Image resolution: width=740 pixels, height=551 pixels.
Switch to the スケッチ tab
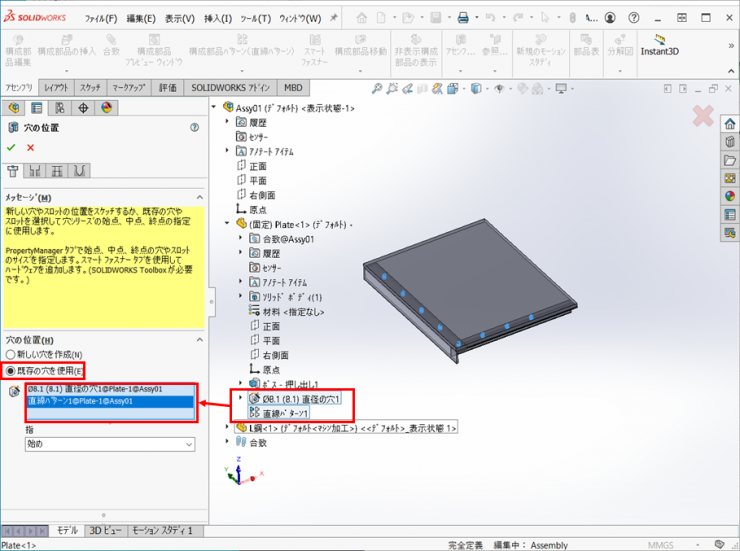[90, 88]
